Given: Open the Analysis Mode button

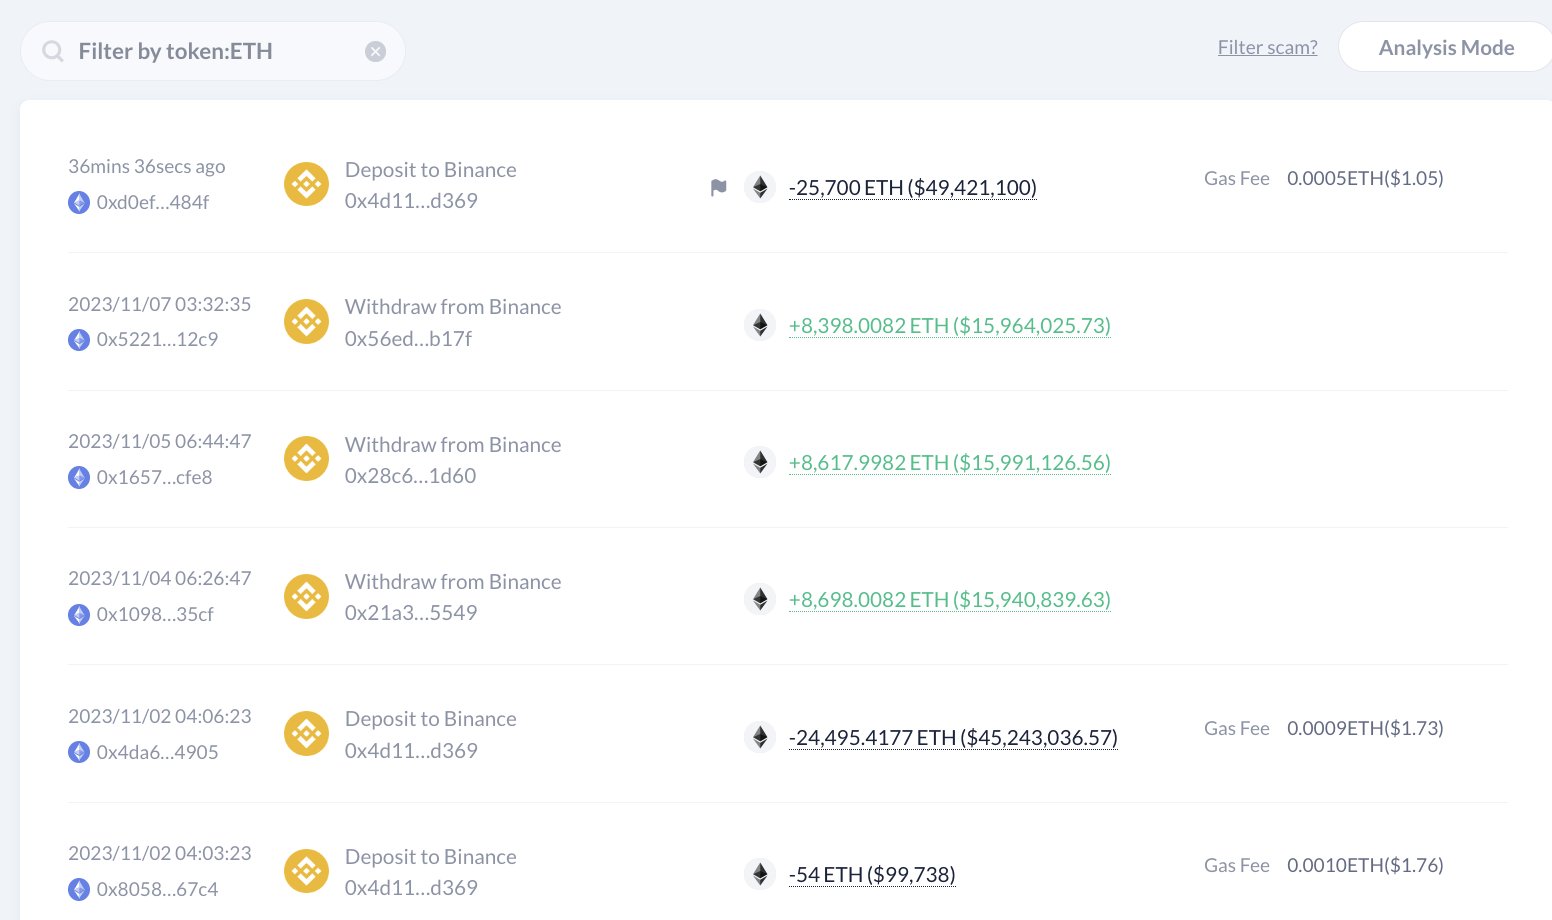Looking at the screenshot, I should click(1445, 48).
